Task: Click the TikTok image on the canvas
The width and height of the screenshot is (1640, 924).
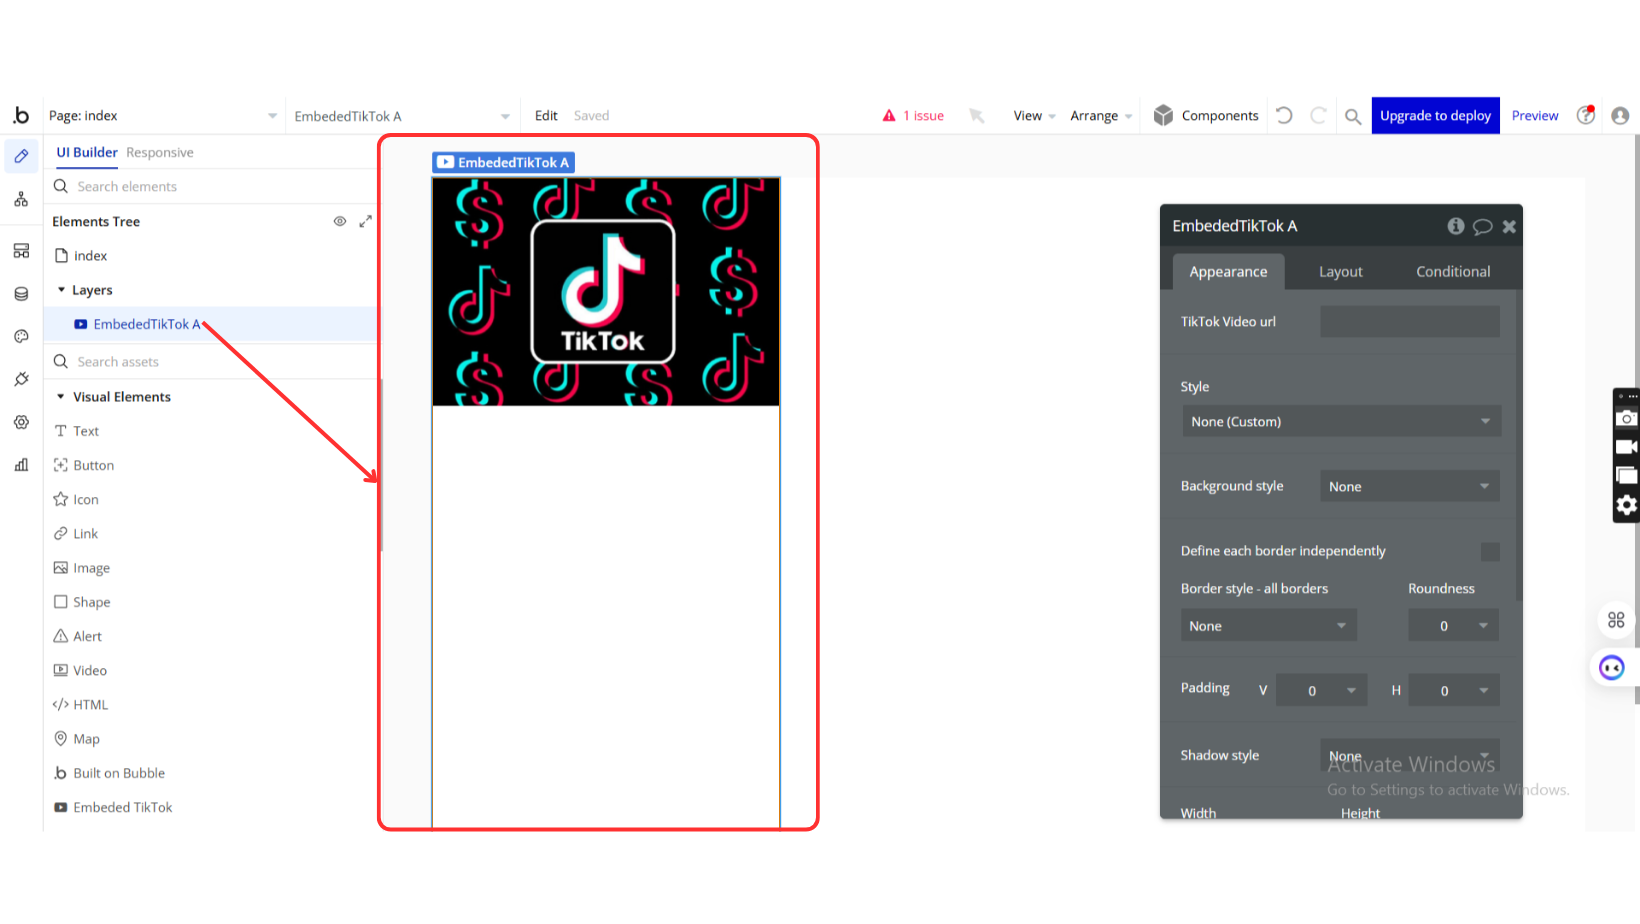Action: point(606,292)
